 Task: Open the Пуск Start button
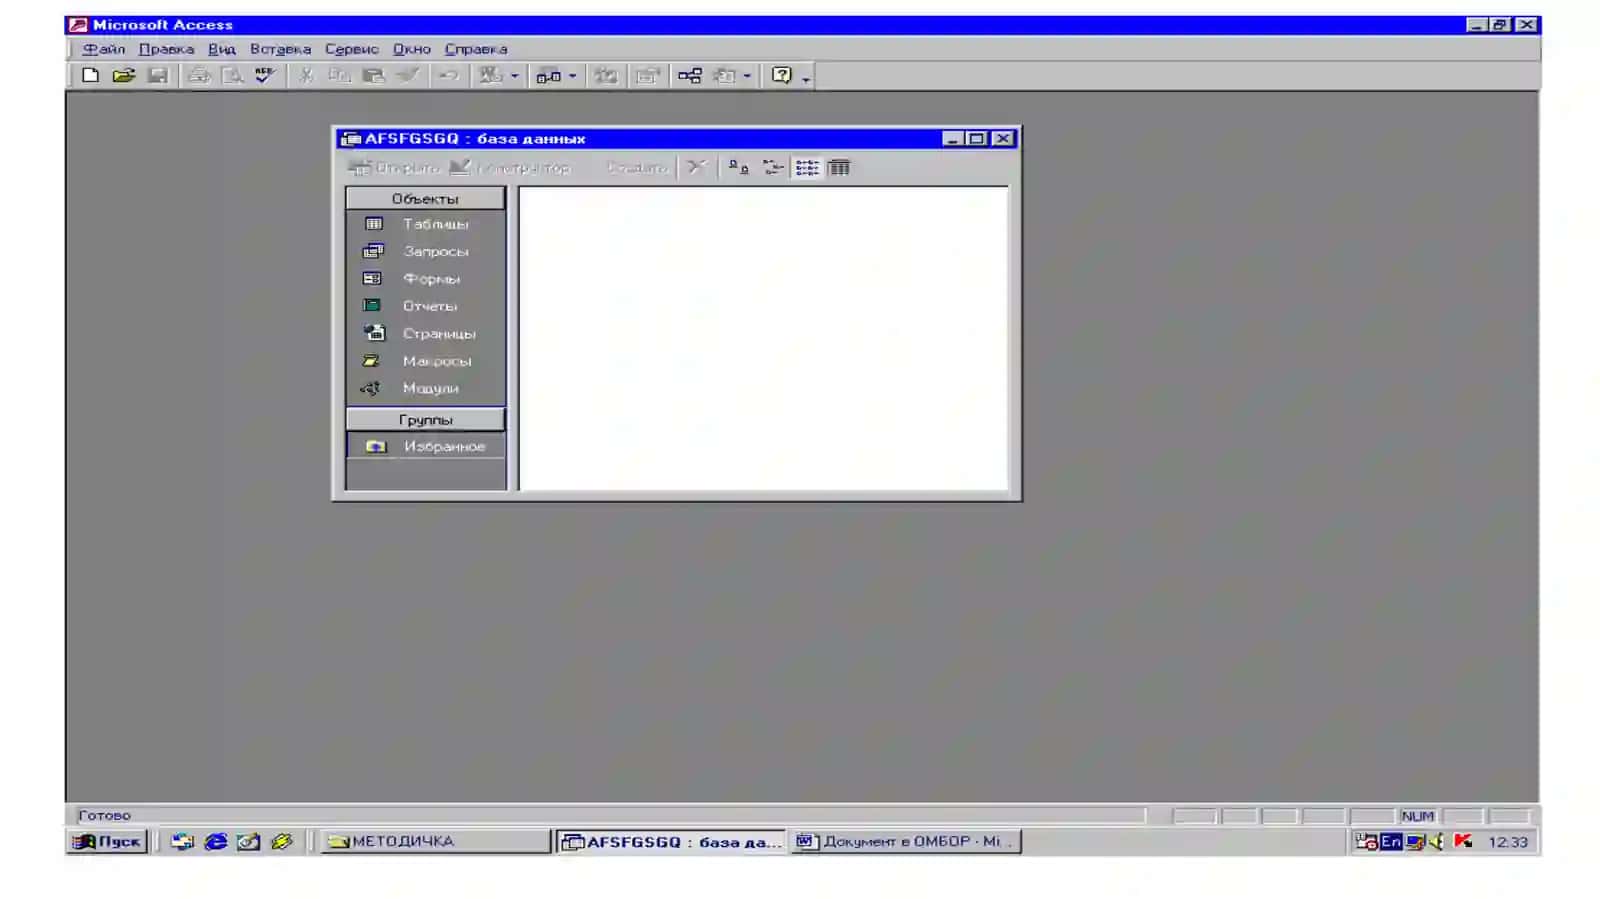point(108,842)
